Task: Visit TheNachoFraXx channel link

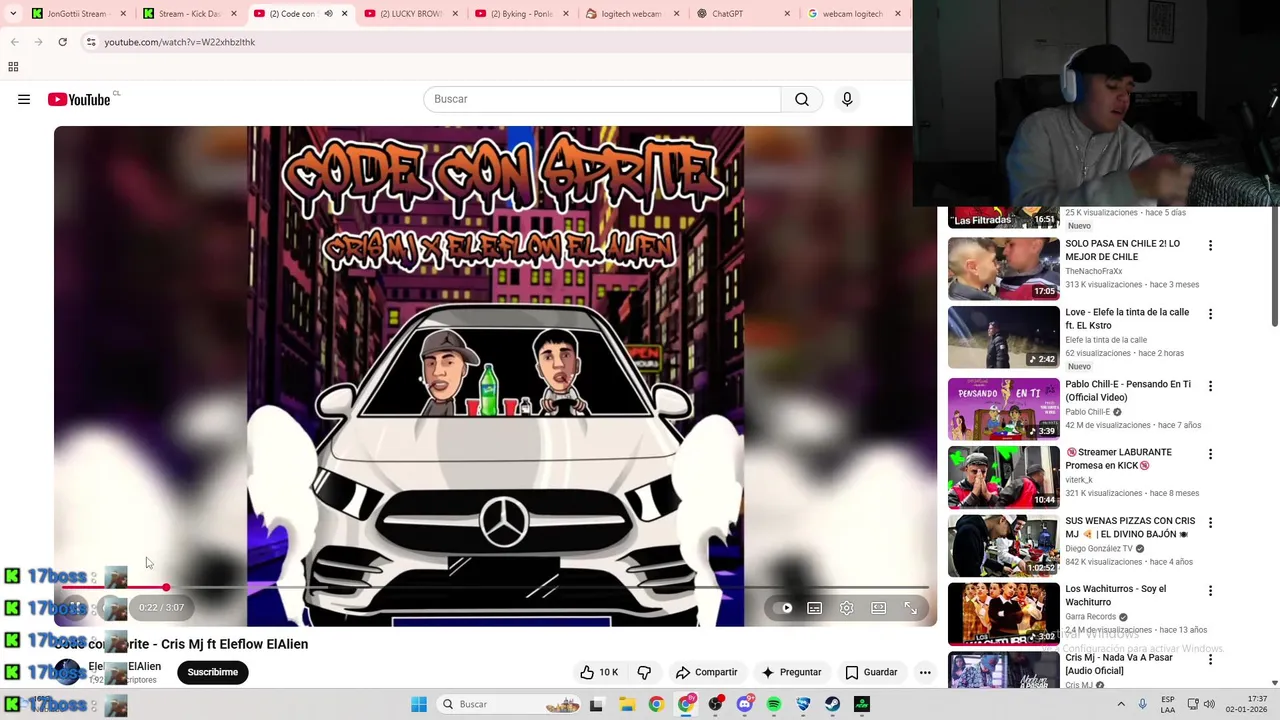Action: [1093, 271]
